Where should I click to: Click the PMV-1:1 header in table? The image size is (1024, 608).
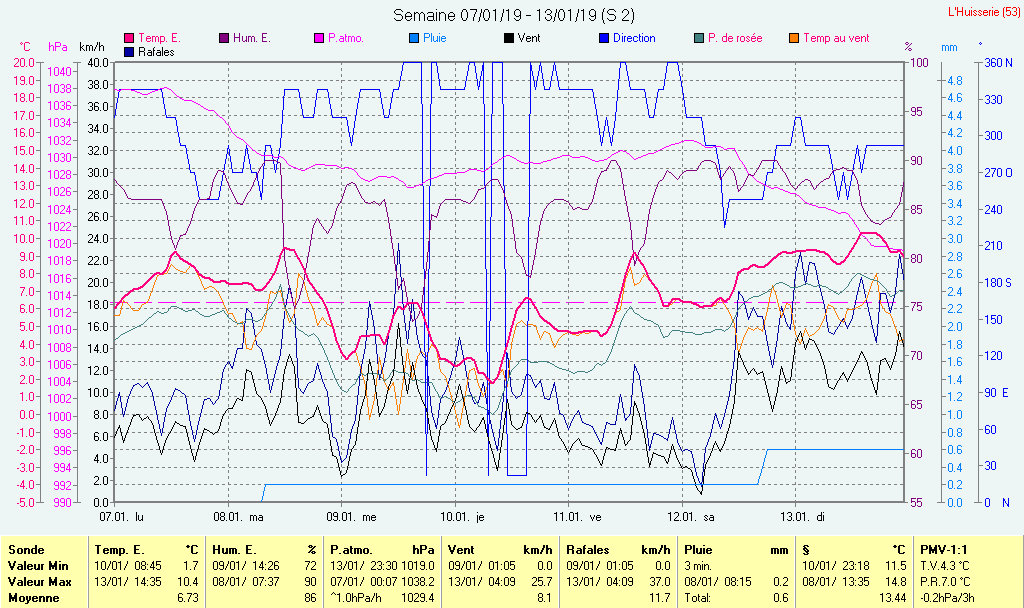coord(944,550)
